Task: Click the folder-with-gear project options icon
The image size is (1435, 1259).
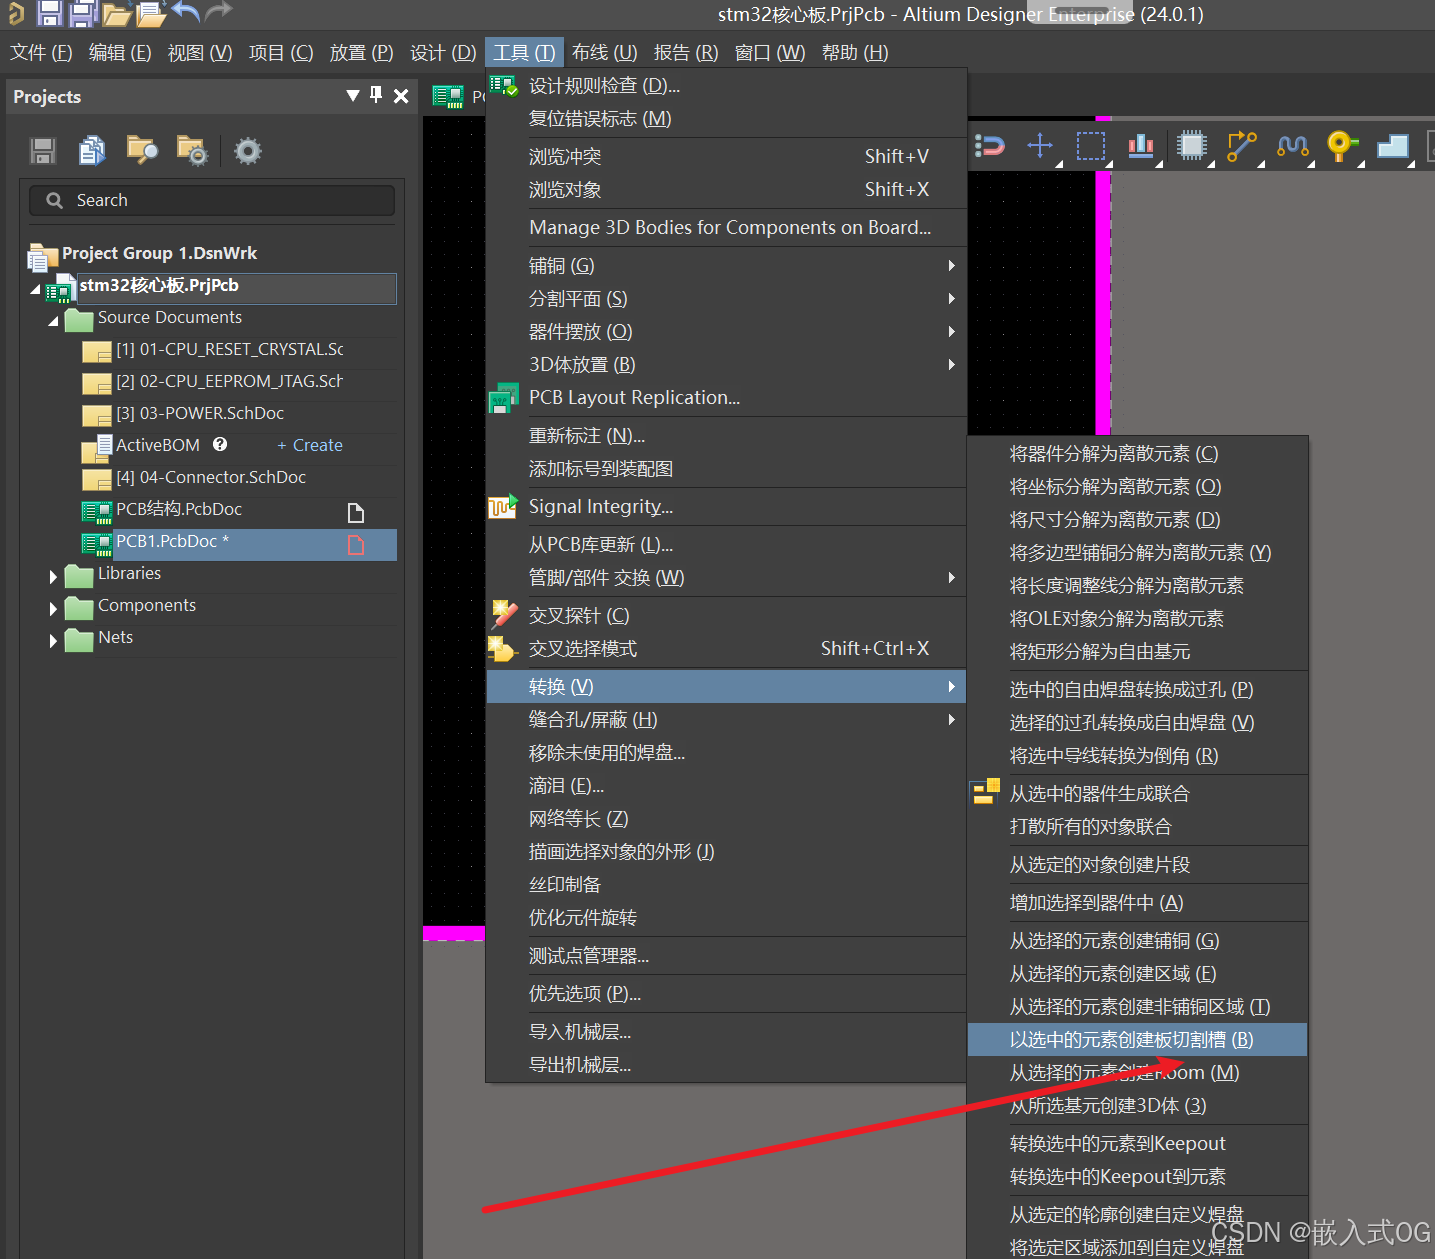Action: tap(191, 150)
